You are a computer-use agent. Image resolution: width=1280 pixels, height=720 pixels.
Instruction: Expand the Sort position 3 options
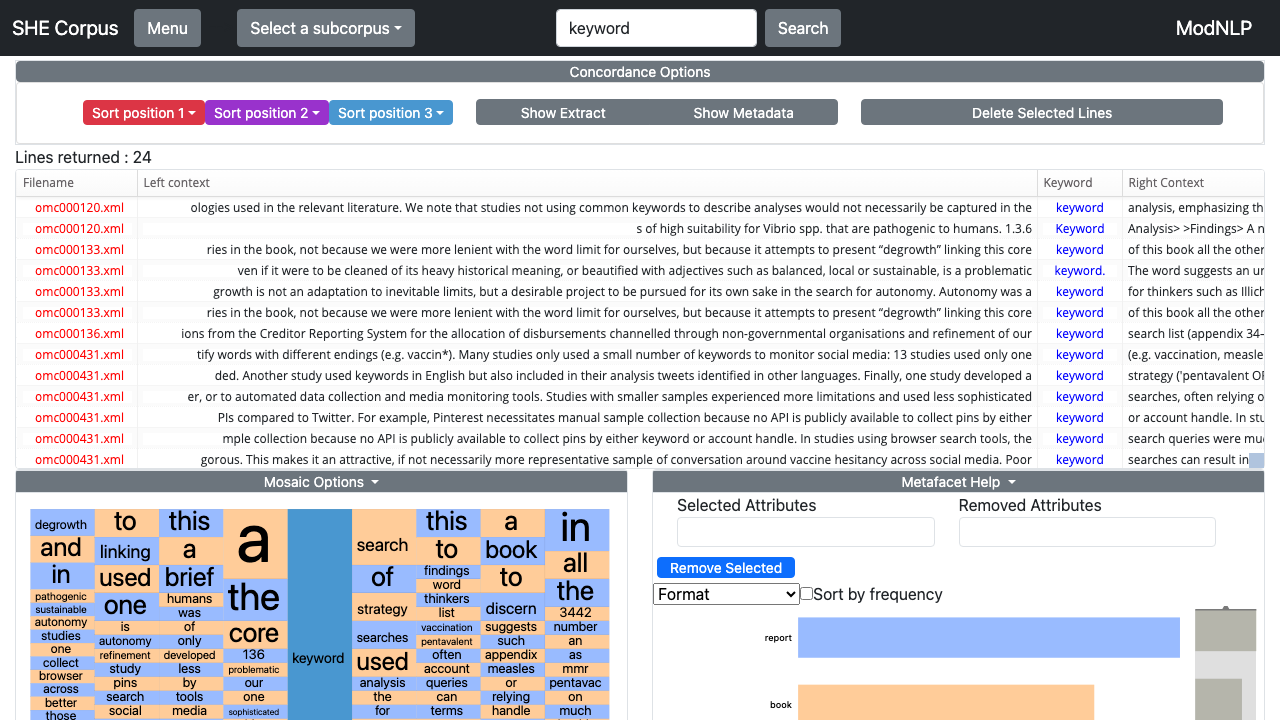pos(390,112)
